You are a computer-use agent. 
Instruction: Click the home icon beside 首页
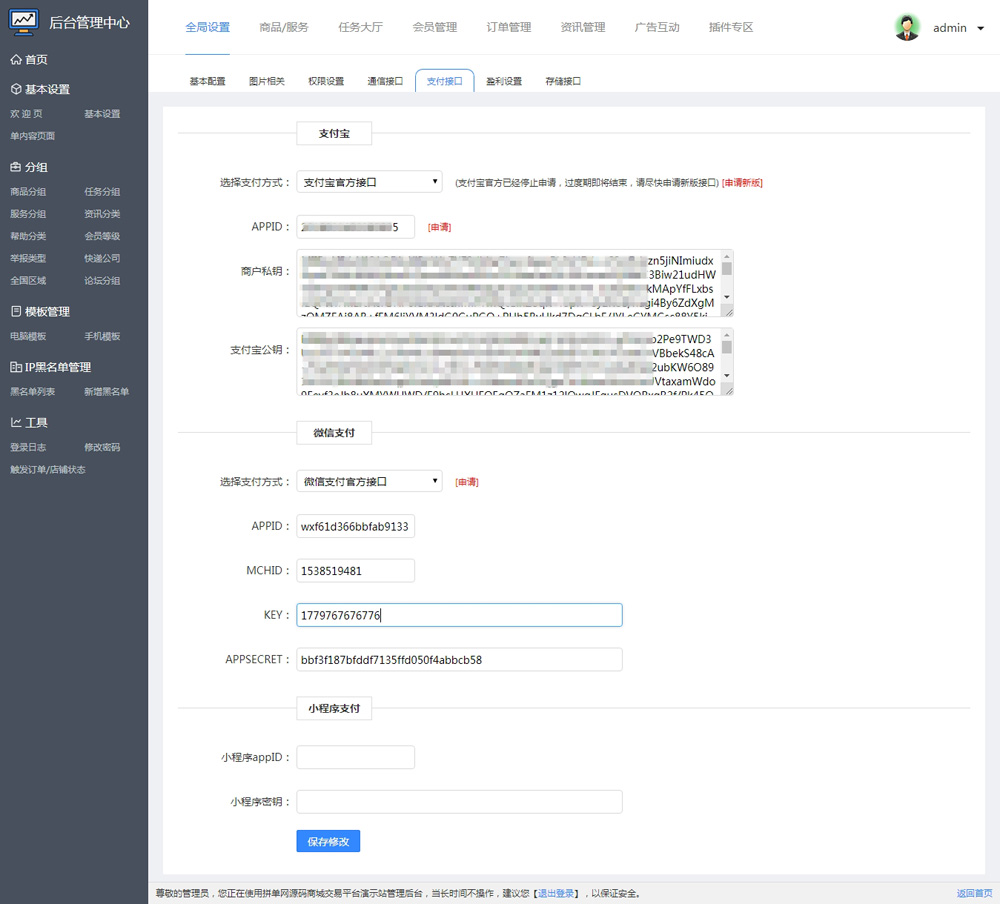coord(16,60)
